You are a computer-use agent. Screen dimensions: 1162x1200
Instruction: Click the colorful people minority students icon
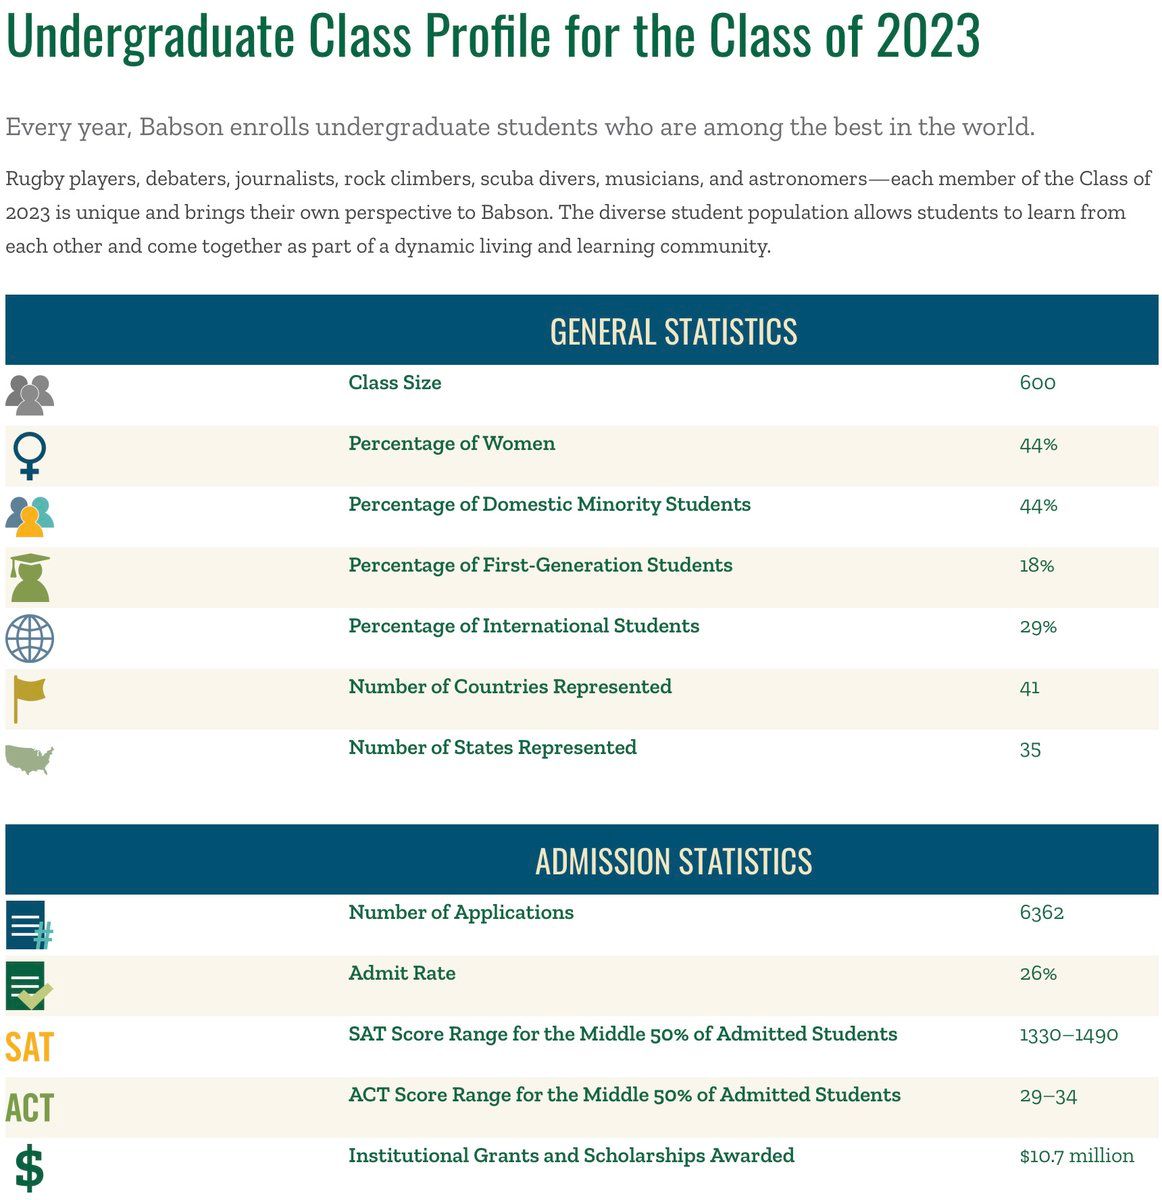tap(30, 516)
